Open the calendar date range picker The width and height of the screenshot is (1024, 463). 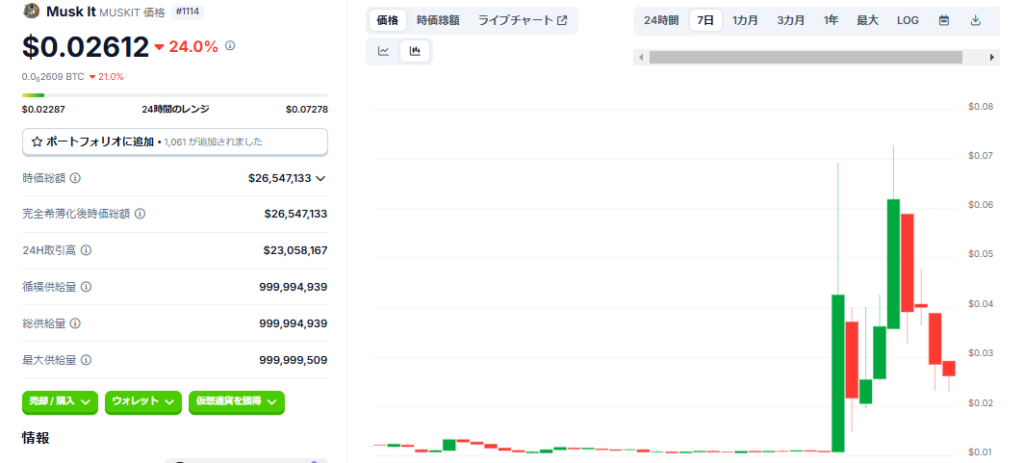tap(944, 20)
